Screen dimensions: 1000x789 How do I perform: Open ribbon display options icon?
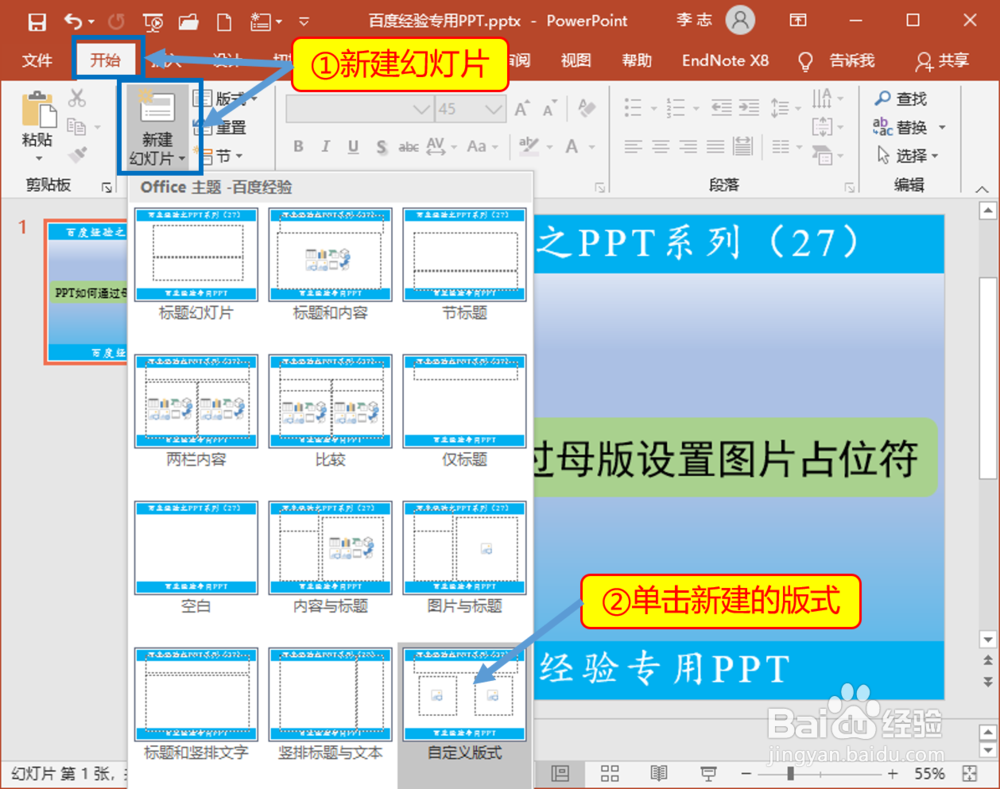coord(798,20)
